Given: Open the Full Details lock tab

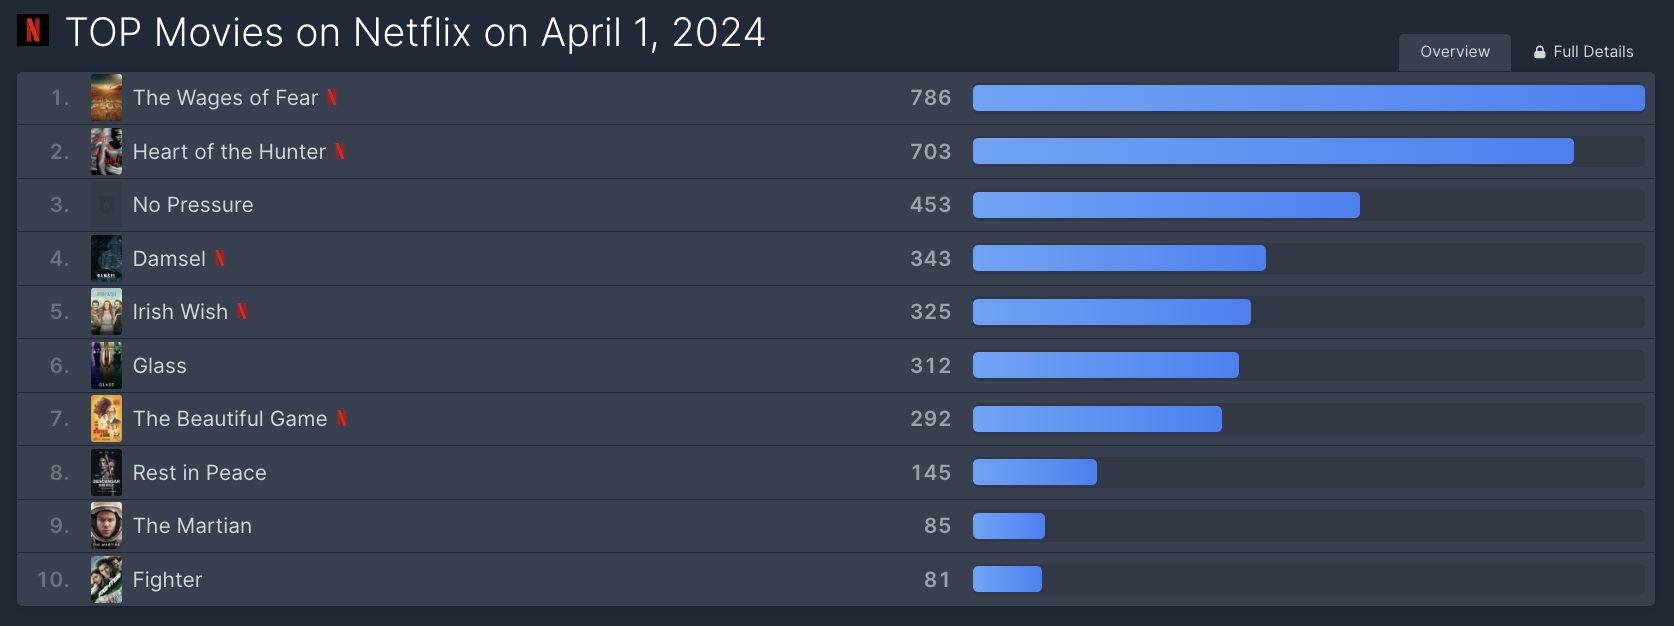Looking at the screenshot, I should tap(1583, 52).
